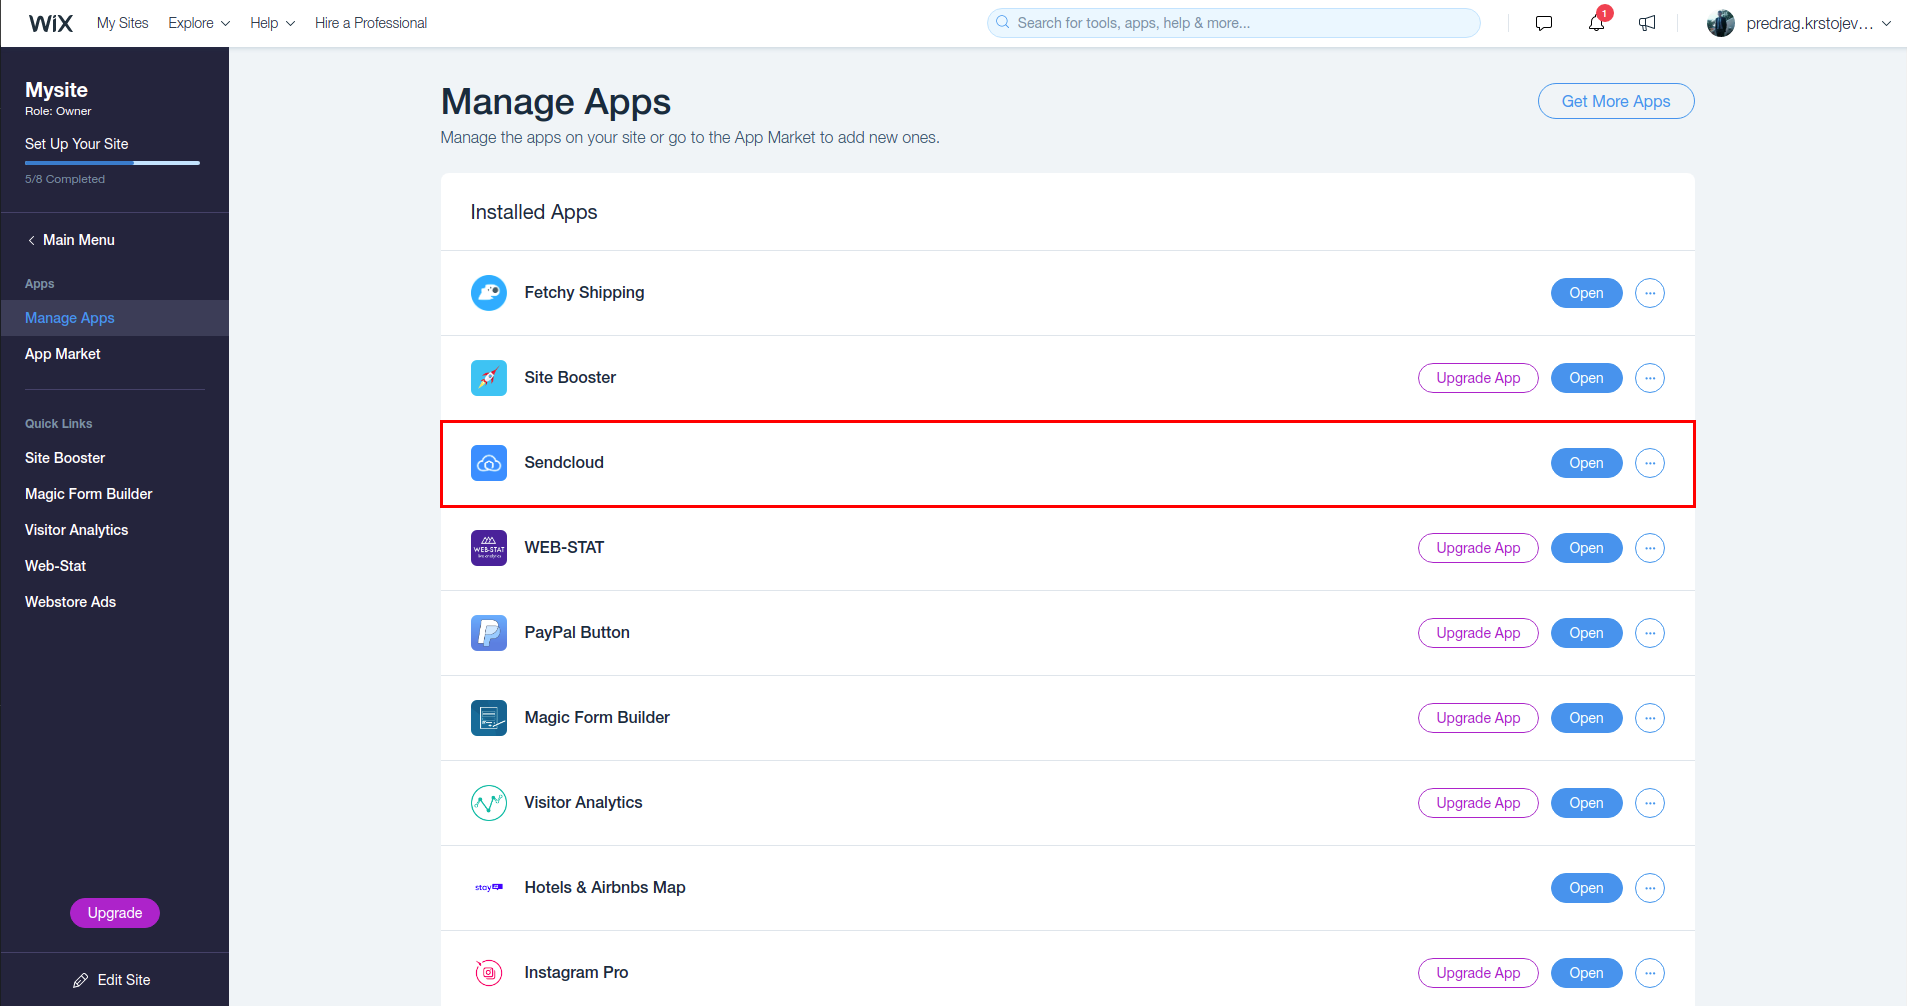Open Site Booster quick link
The image size is (1907, 1006).
click(x=65, y=458)
